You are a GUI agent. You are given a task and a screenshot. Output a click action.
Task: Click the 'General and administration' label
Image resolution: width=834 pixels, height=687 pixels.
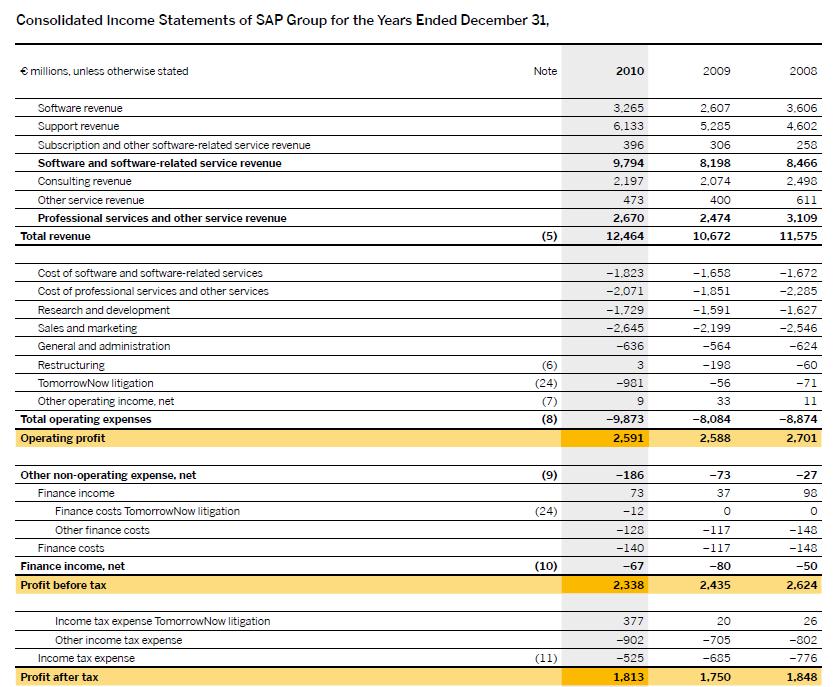coord(104,346)
